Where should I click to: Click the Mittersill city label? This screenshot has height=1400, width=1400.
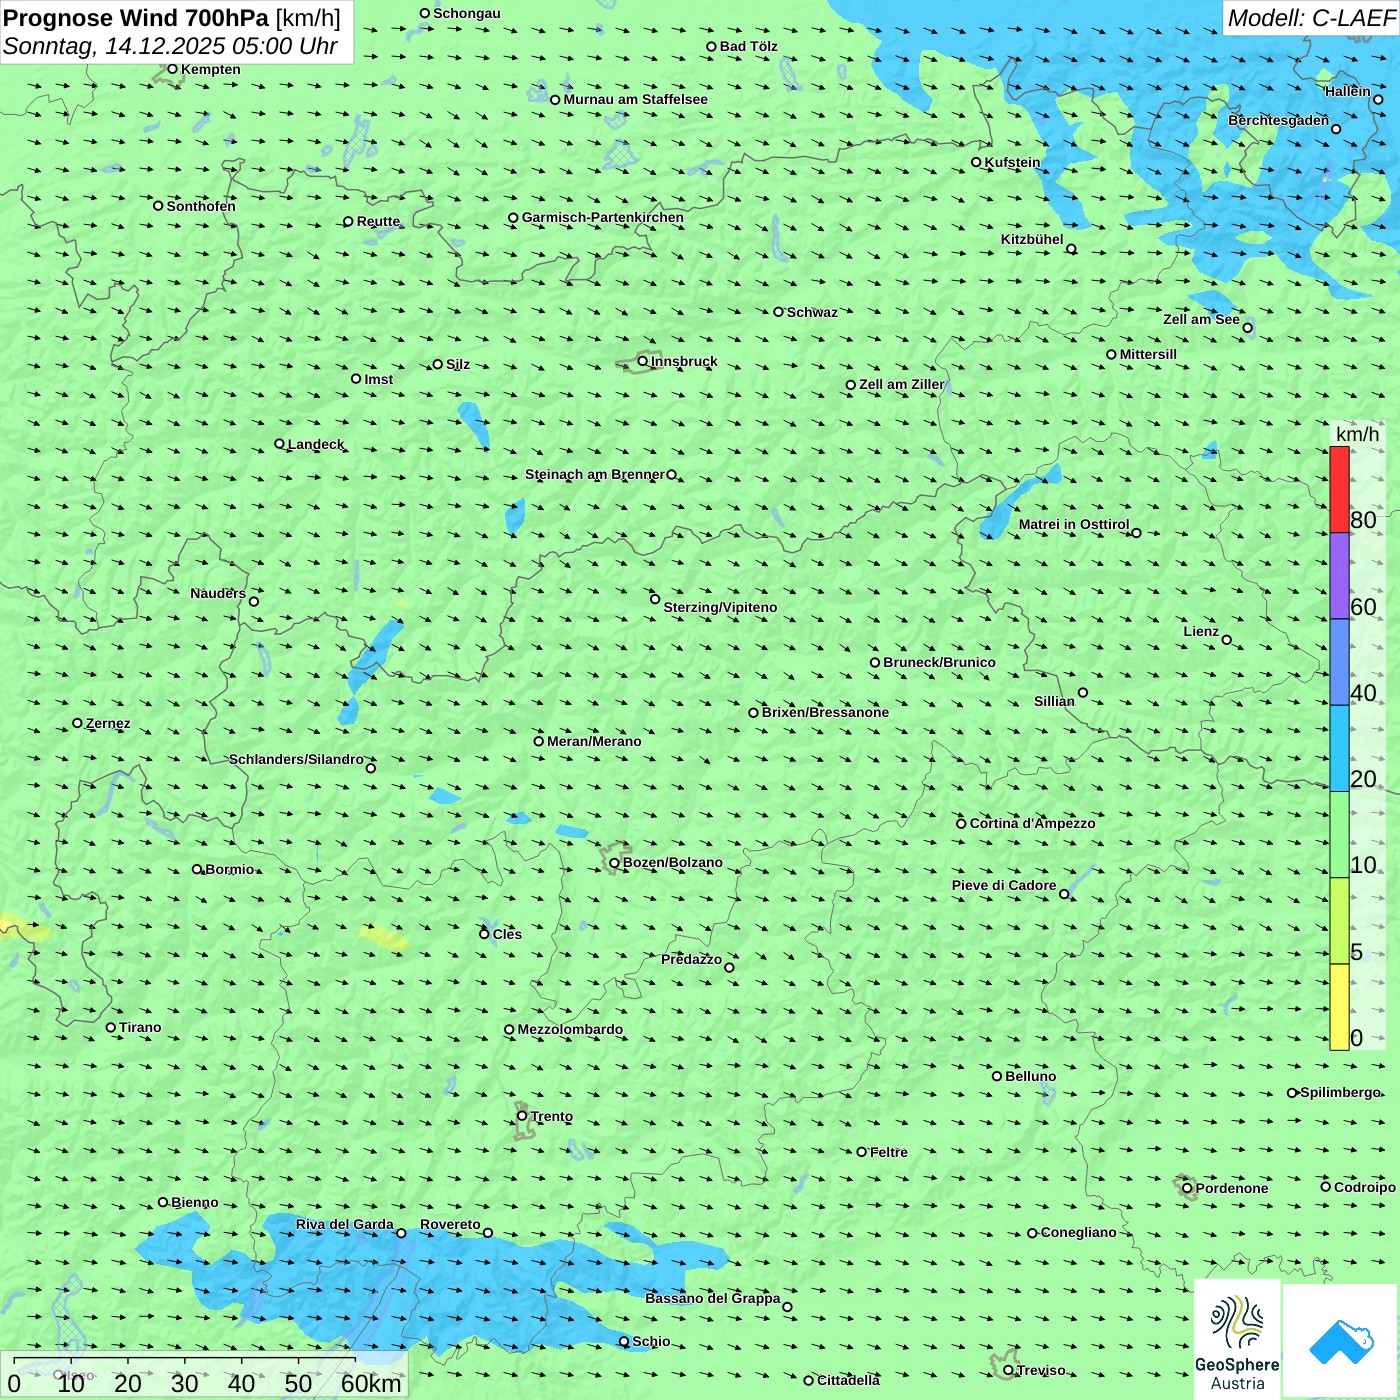(x=1148, y=354)
